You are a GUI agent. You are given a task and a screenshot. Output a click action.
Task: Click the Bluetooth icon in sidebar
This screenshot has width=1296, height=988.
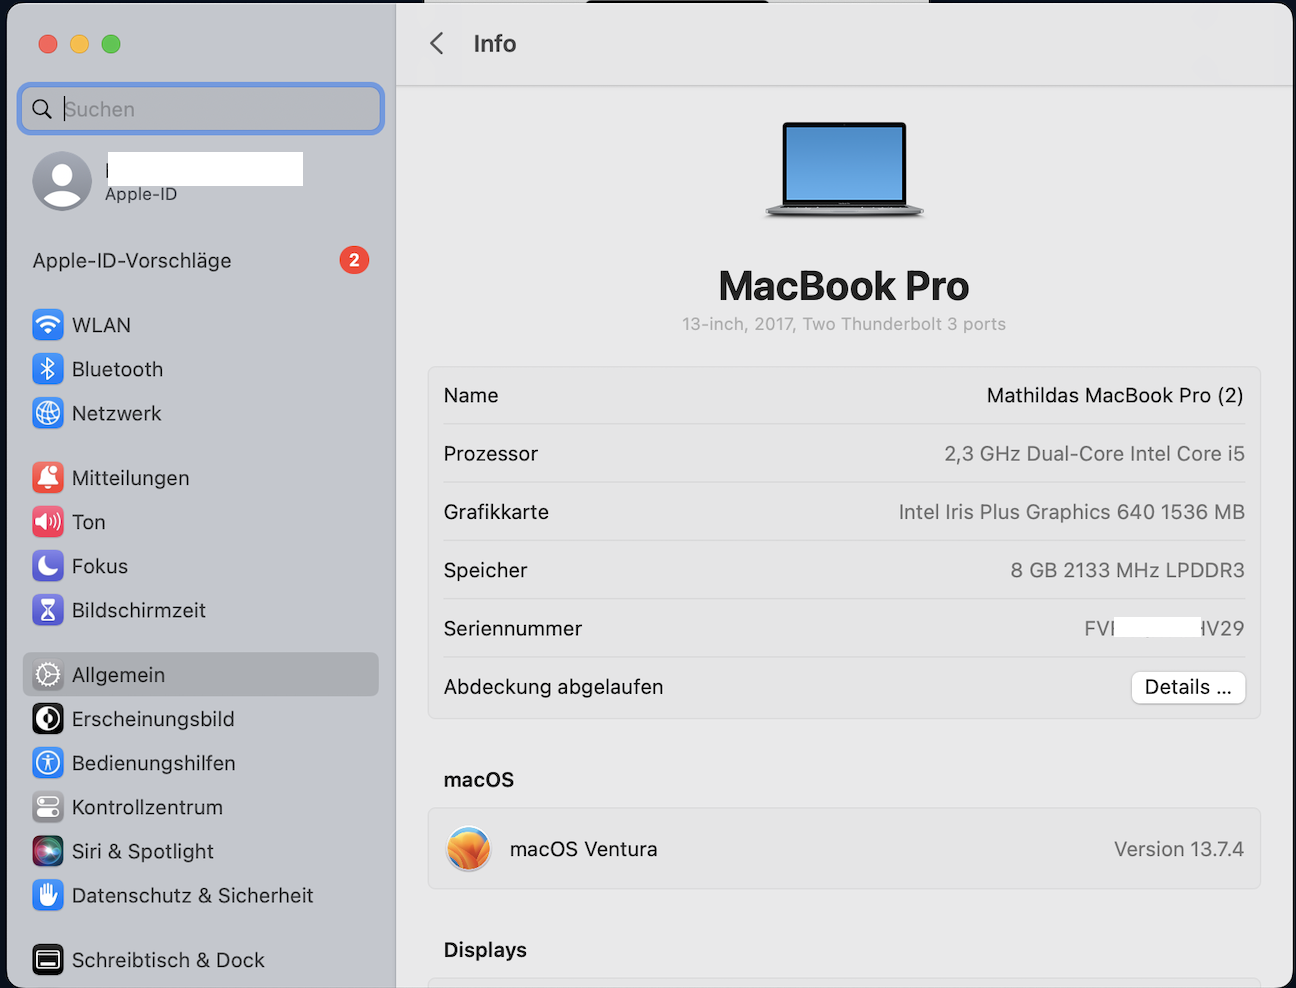click(48, 369)
